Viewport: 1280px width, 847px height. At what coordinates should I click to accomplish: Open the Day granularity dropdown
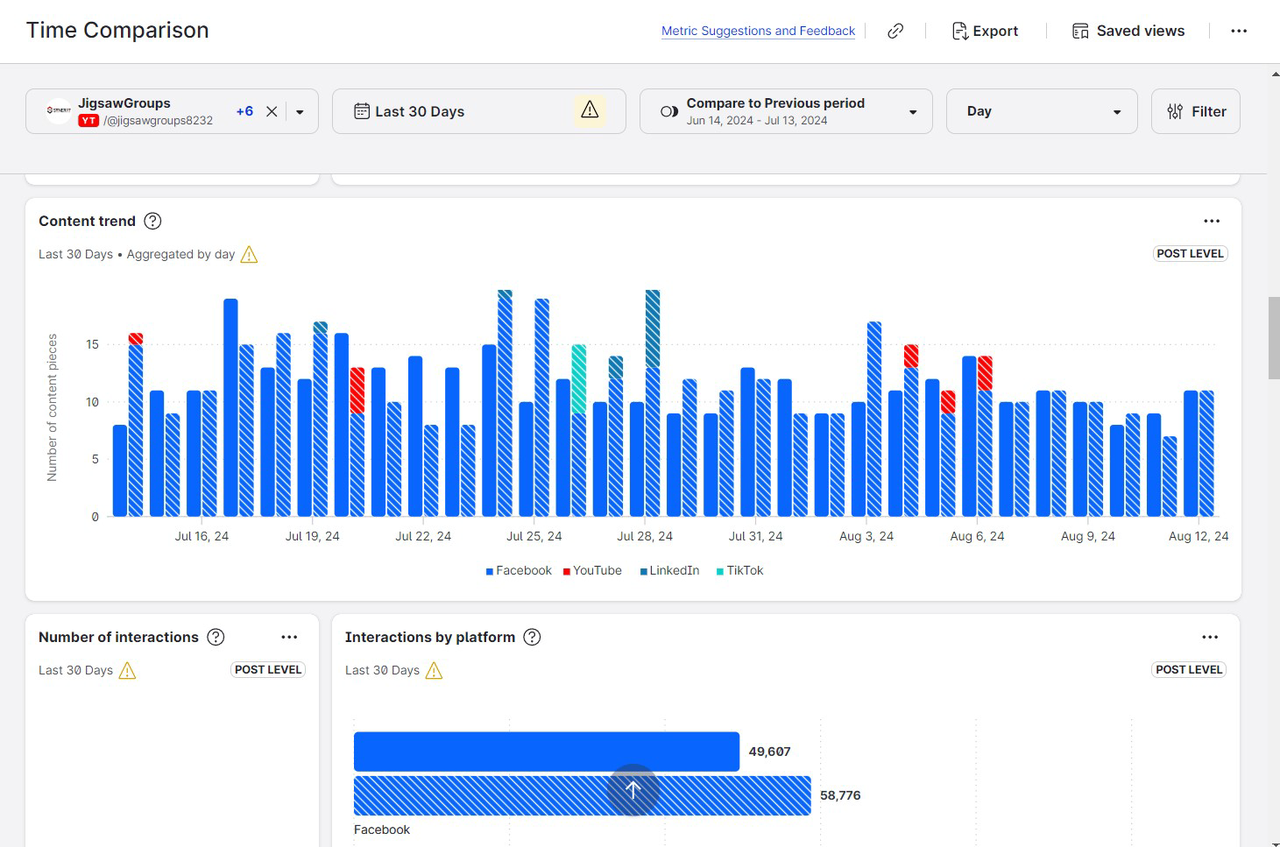[1041, 111]
